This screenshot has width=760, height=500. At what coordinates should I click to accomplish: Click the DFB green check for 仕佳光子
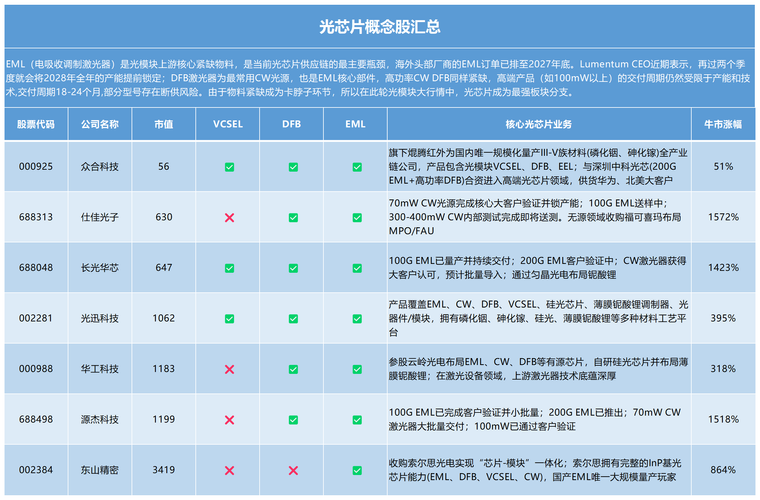tap(293, 218)
